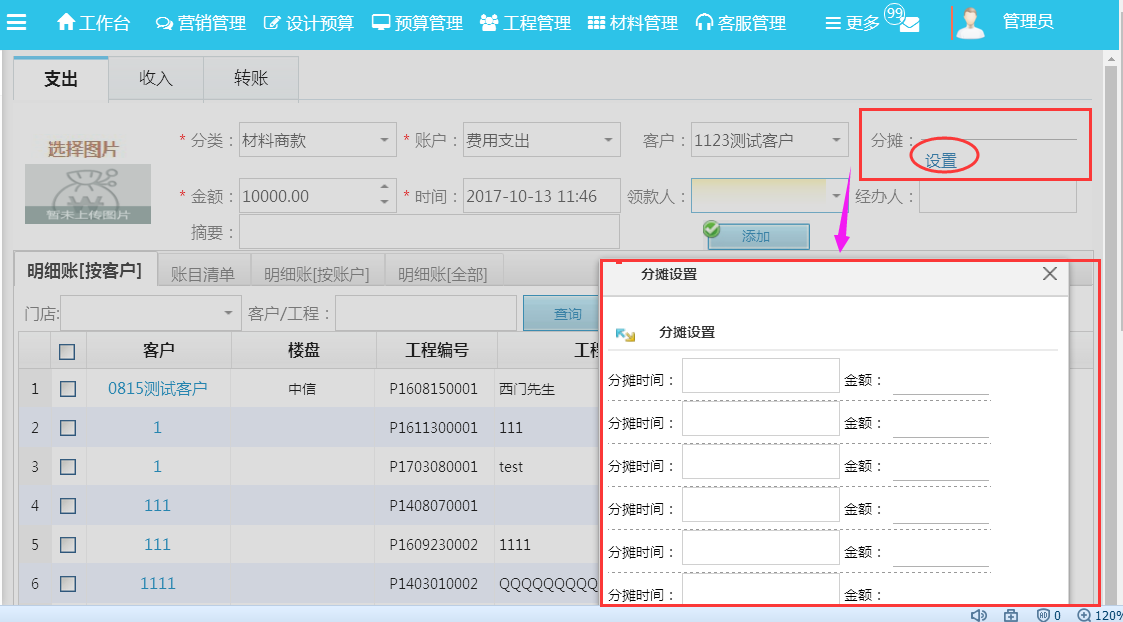The image size is (1123, 622).
Task: Click the medkit download icon in status bar
Action: click(1009, 615)
